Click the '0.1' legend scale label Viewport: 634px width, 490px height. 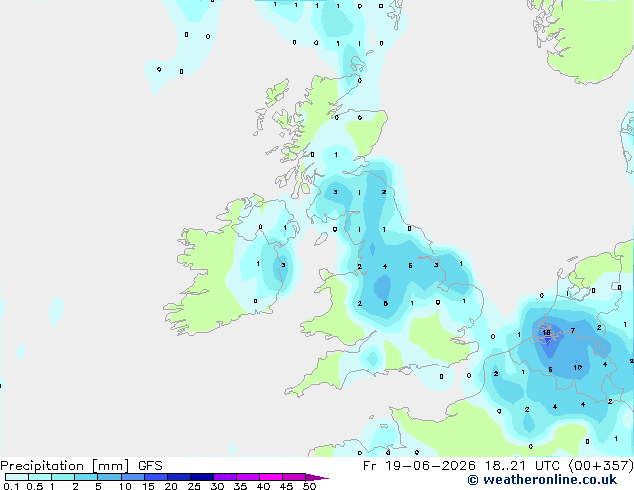pos(11,486)
